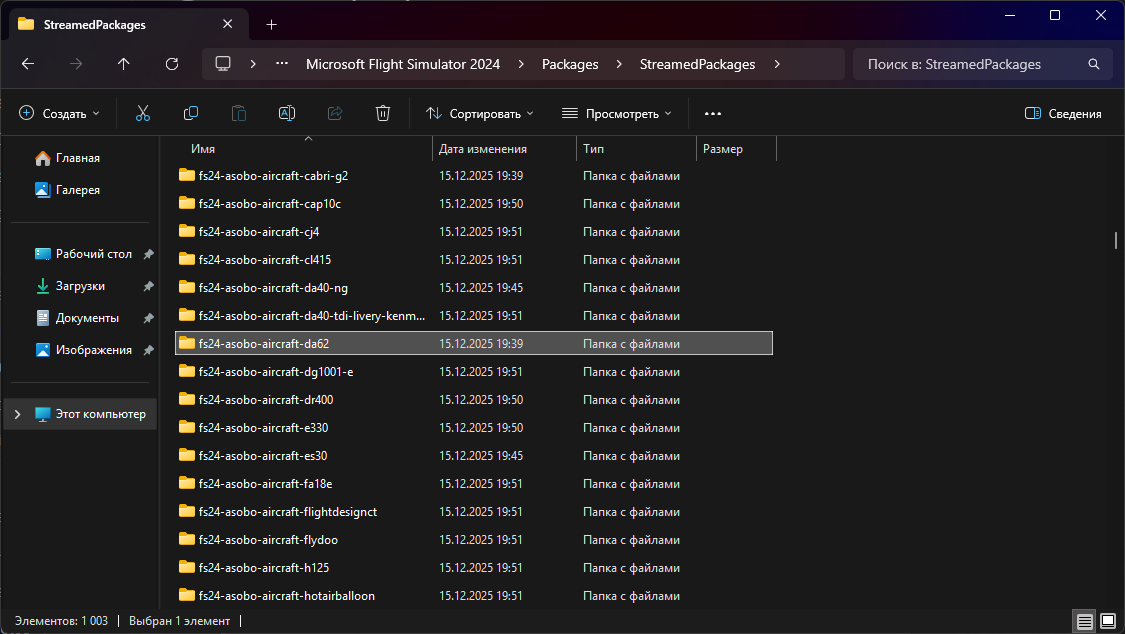Click the Delete trash can icon

point(382,114)
